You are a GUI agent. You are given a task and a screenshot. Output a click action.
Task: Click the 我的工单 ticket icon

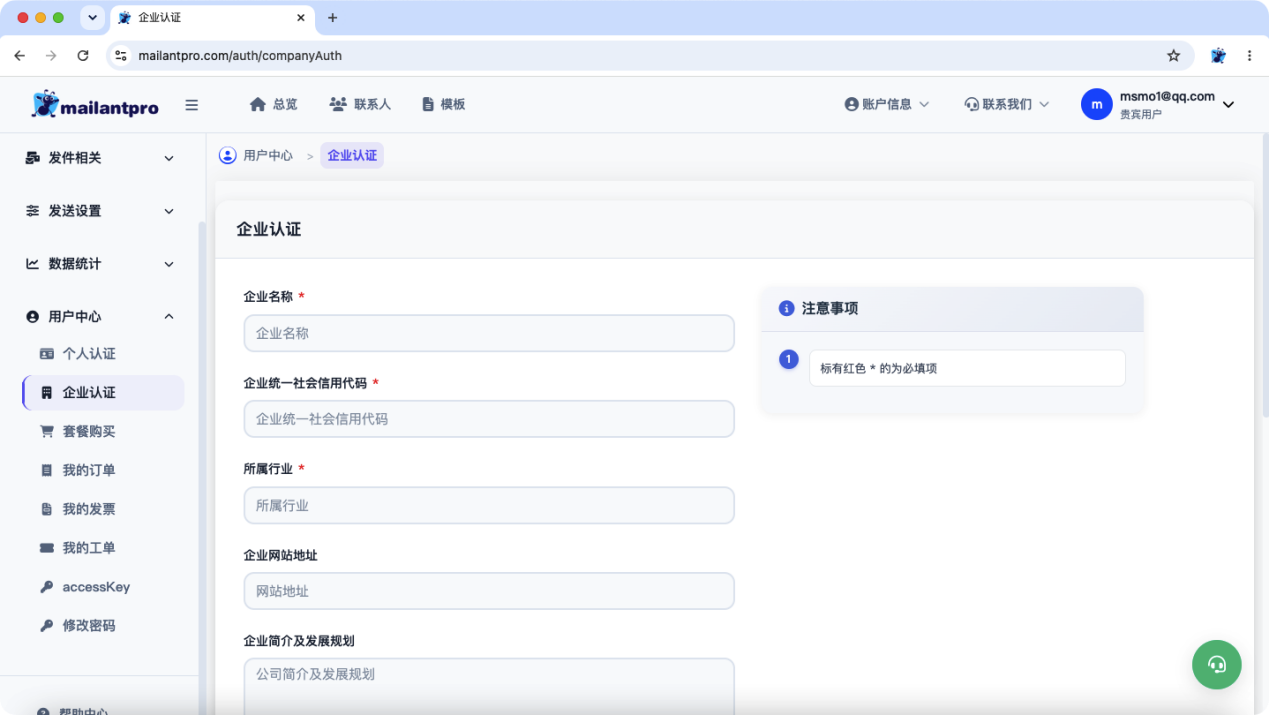(x=46, y=548)
